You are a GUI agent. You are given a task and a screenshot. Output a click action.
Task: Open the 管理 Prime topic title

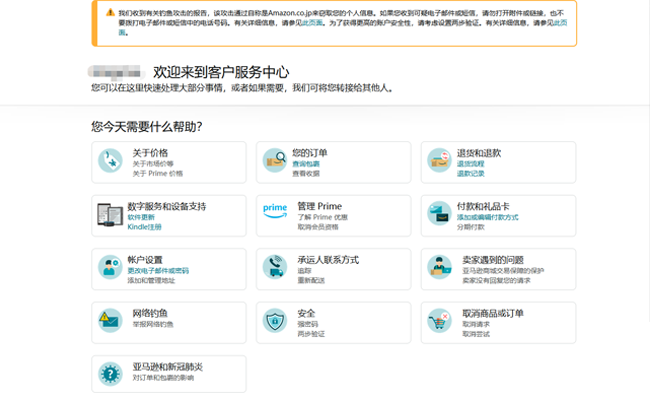[320, 206]
